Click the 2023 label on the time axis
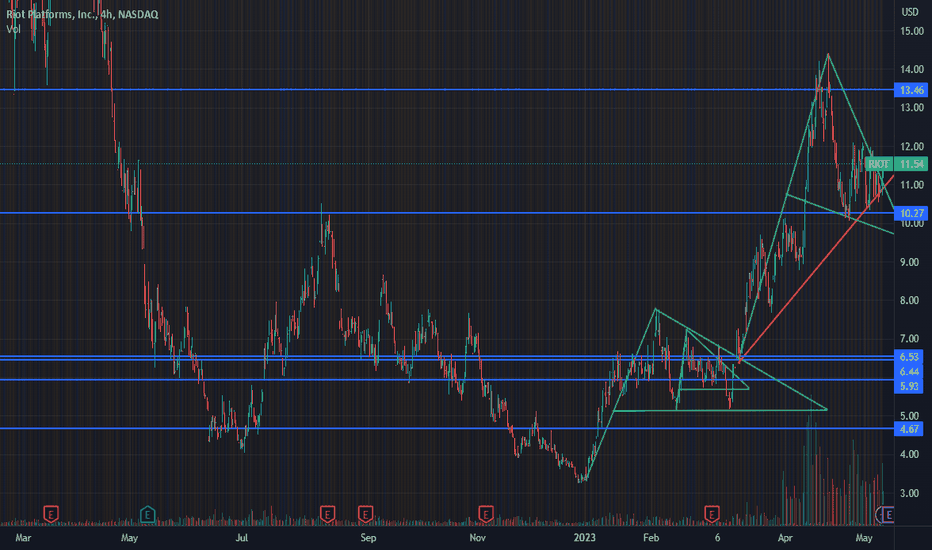Viewport: 932px width, 550px height. point(584,538)
